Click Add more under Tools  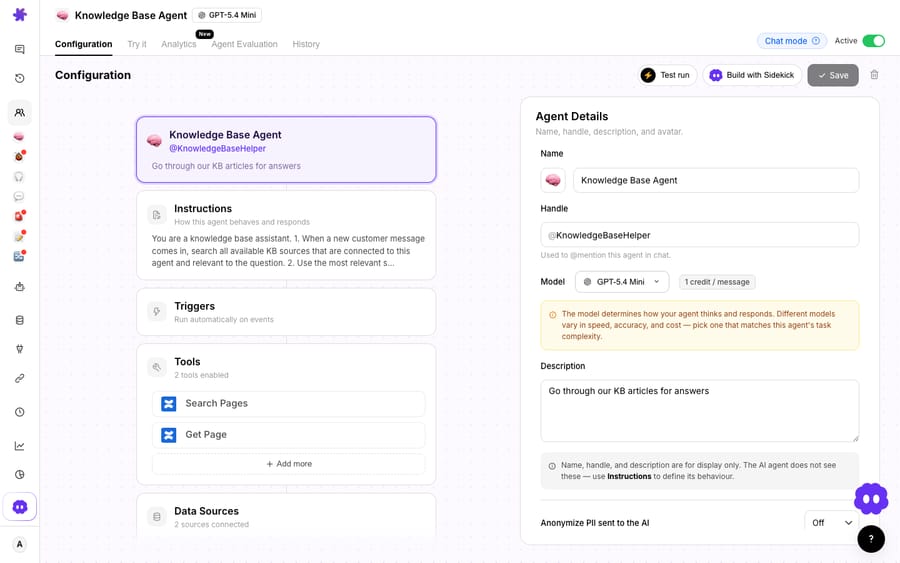click(x=289, y=464)
